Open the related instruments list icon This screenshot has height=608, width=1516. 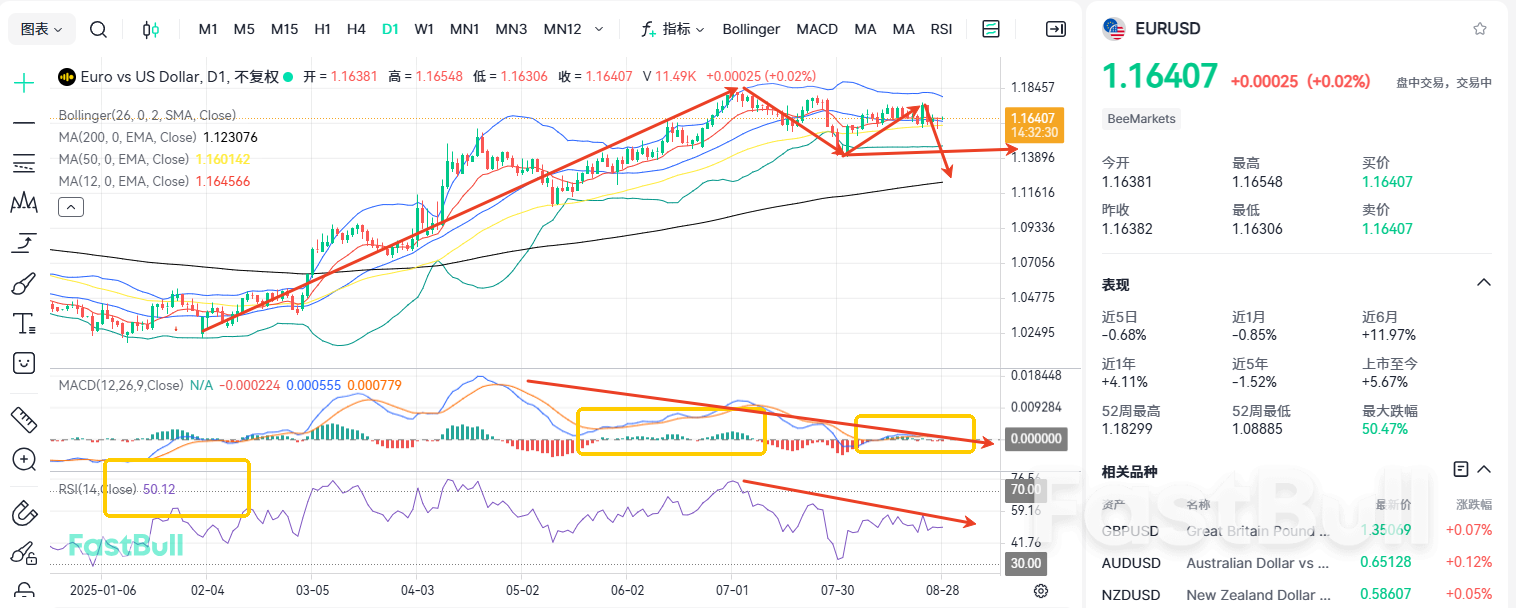[1461, 469]
